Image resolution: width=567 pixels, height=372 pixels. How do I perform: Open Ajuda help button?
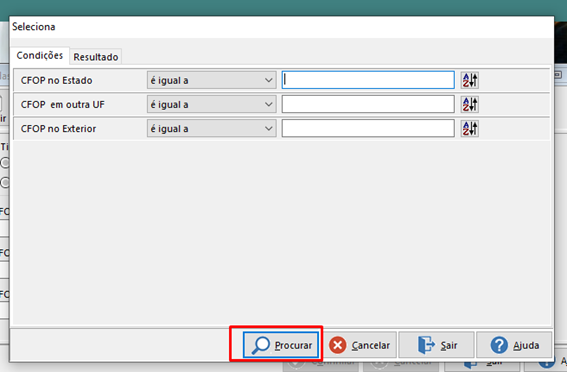click(x=514, y=345)
